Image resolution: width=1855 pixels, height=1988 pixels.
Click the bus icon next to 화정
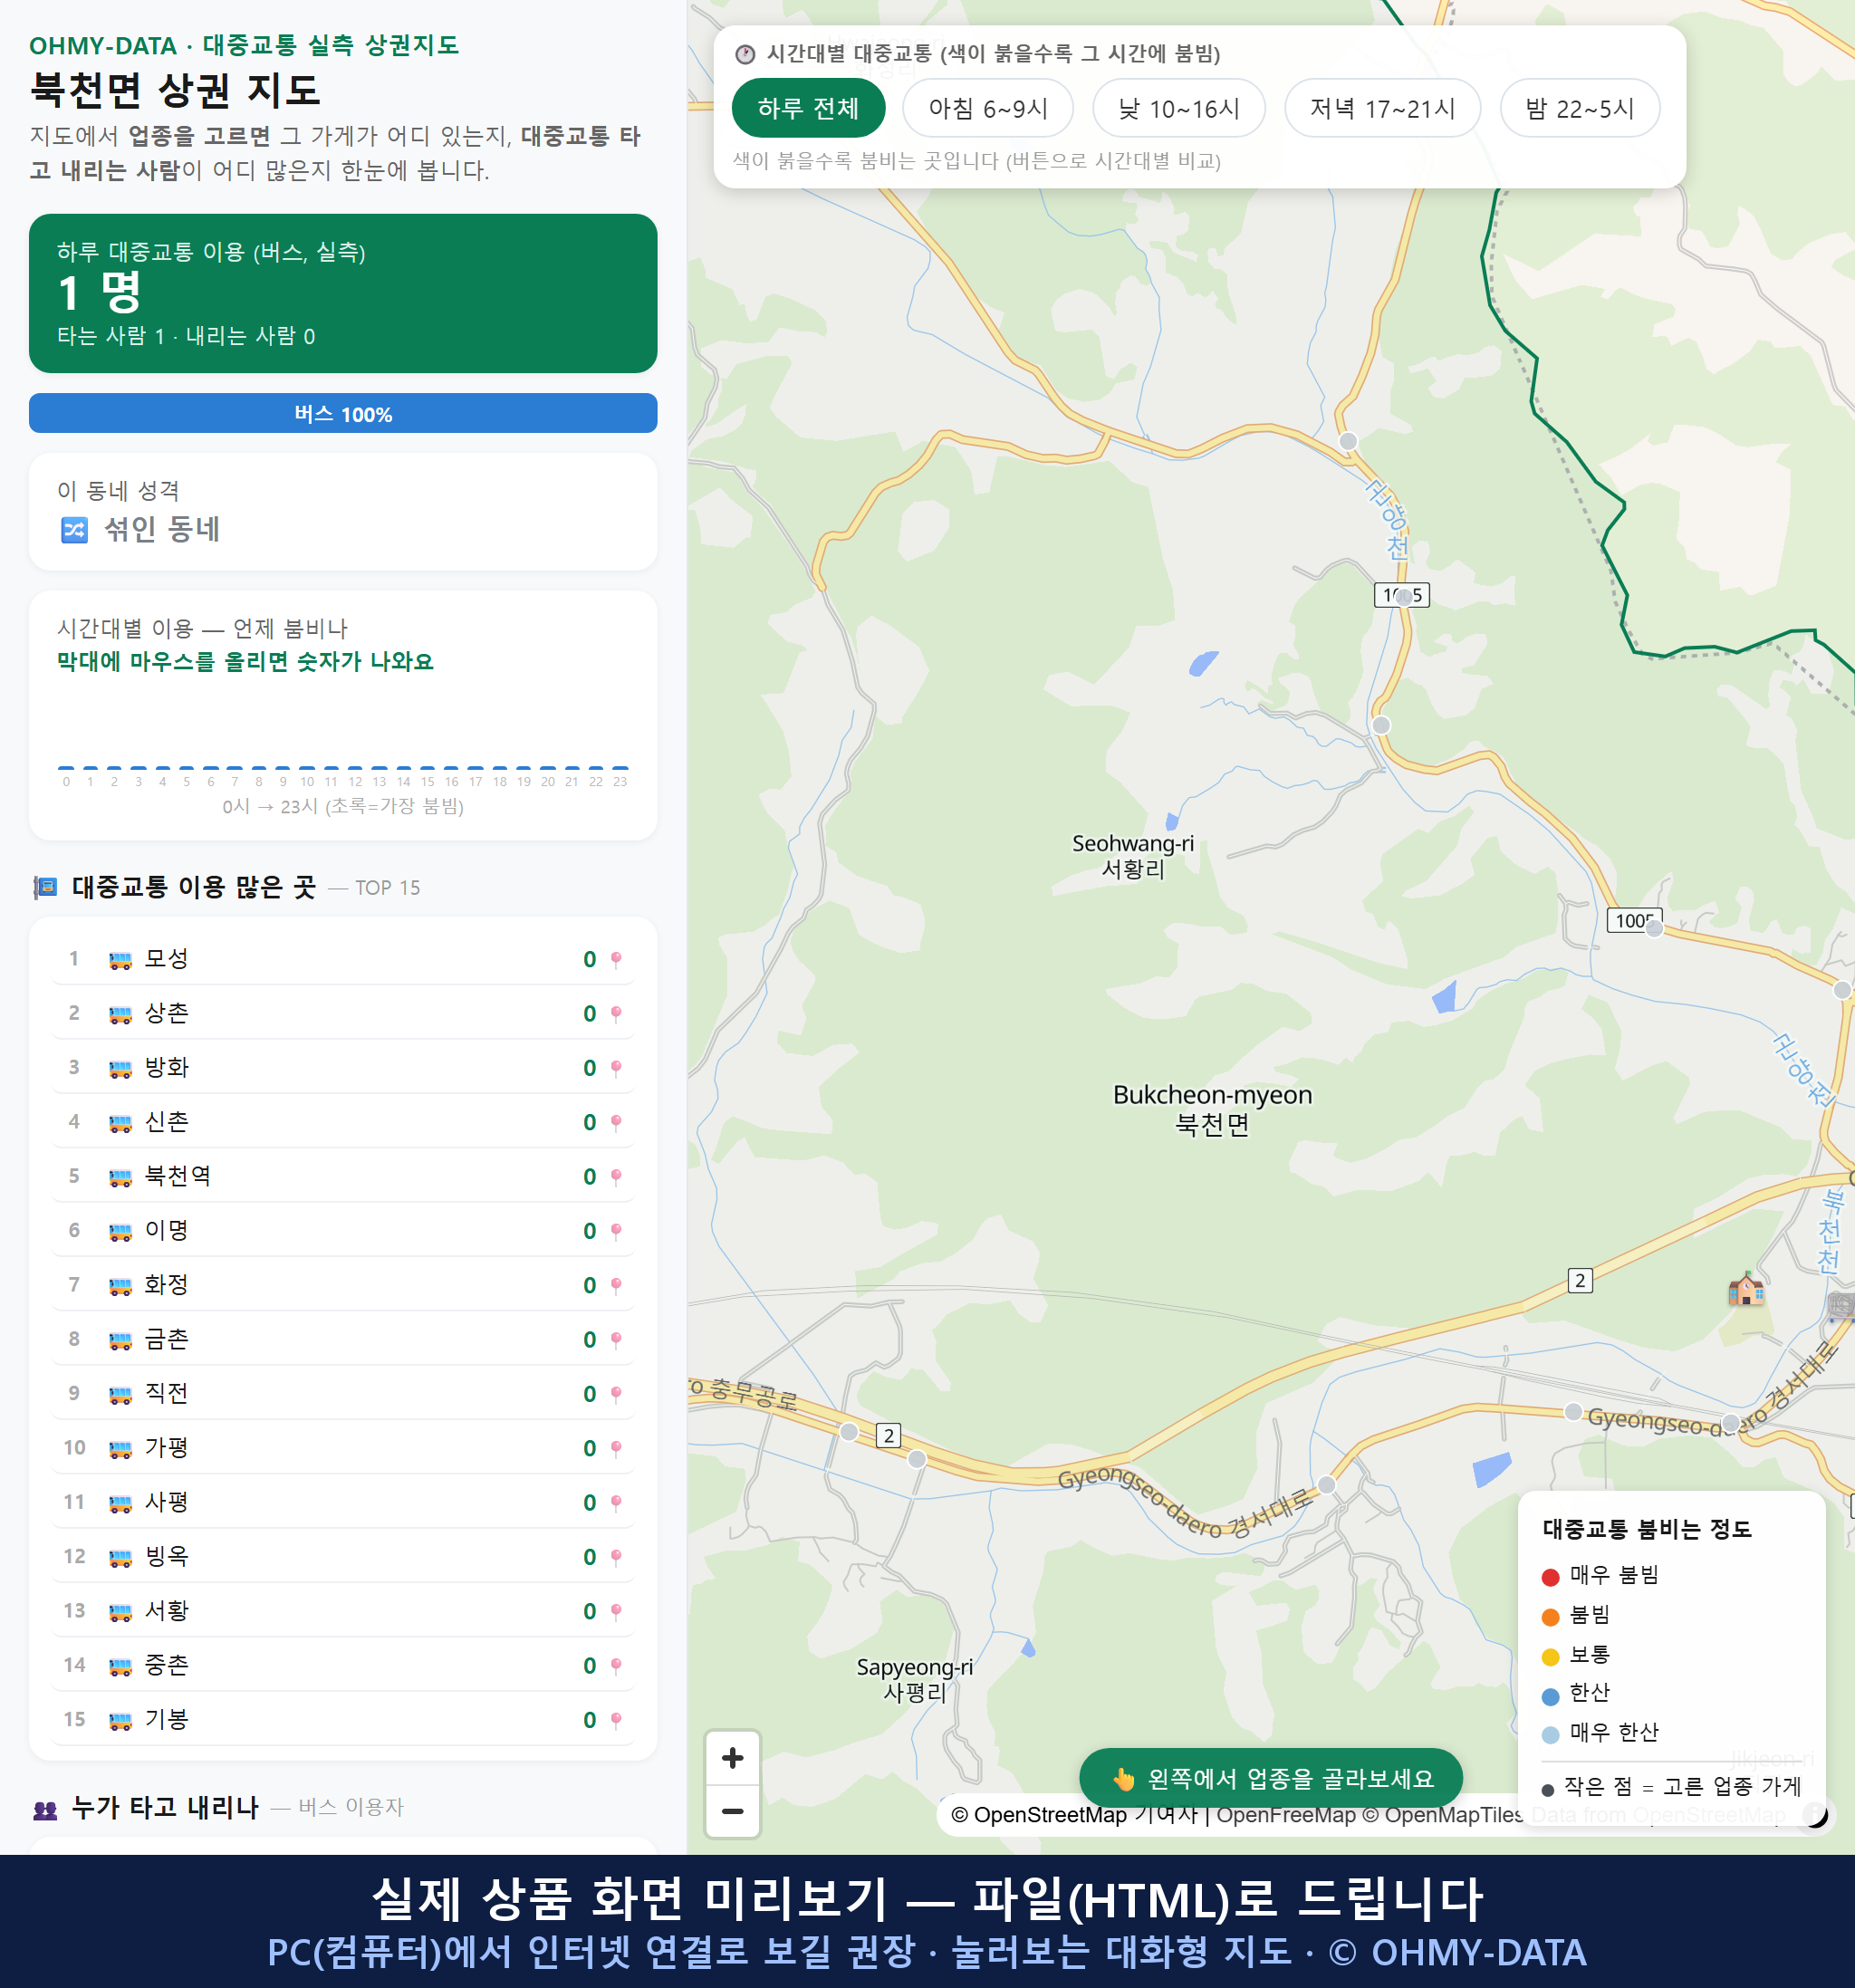(x=120, y=1286)
